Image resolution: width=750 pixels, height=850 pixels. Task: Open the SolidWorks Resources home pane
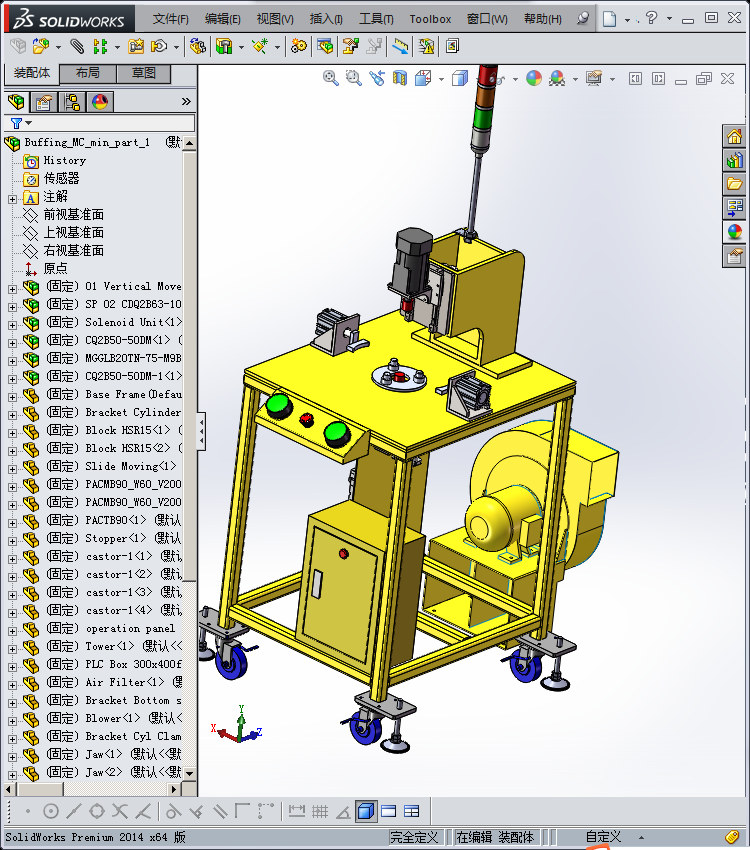pyautogui.click(x=735, y=137)
